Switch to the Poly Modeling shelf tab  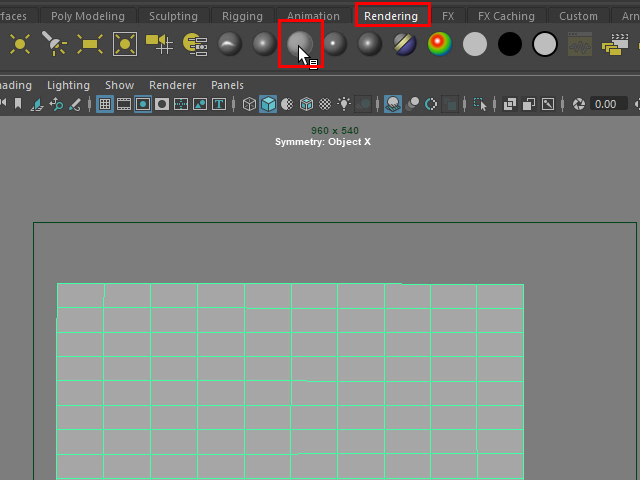[x=88, y=16]
